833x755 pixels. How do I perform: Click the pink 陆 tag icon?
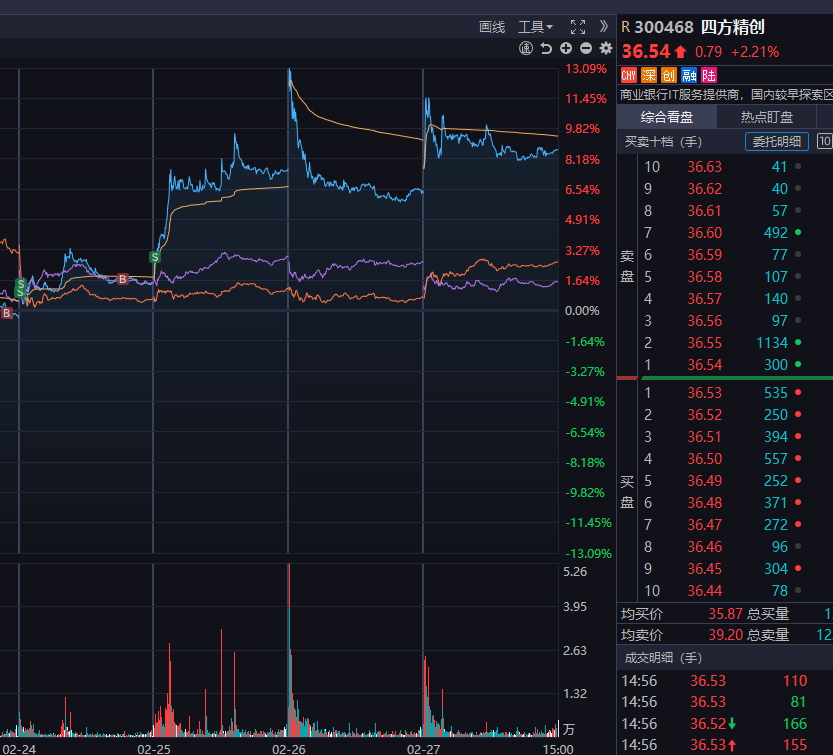pos(709,75)
